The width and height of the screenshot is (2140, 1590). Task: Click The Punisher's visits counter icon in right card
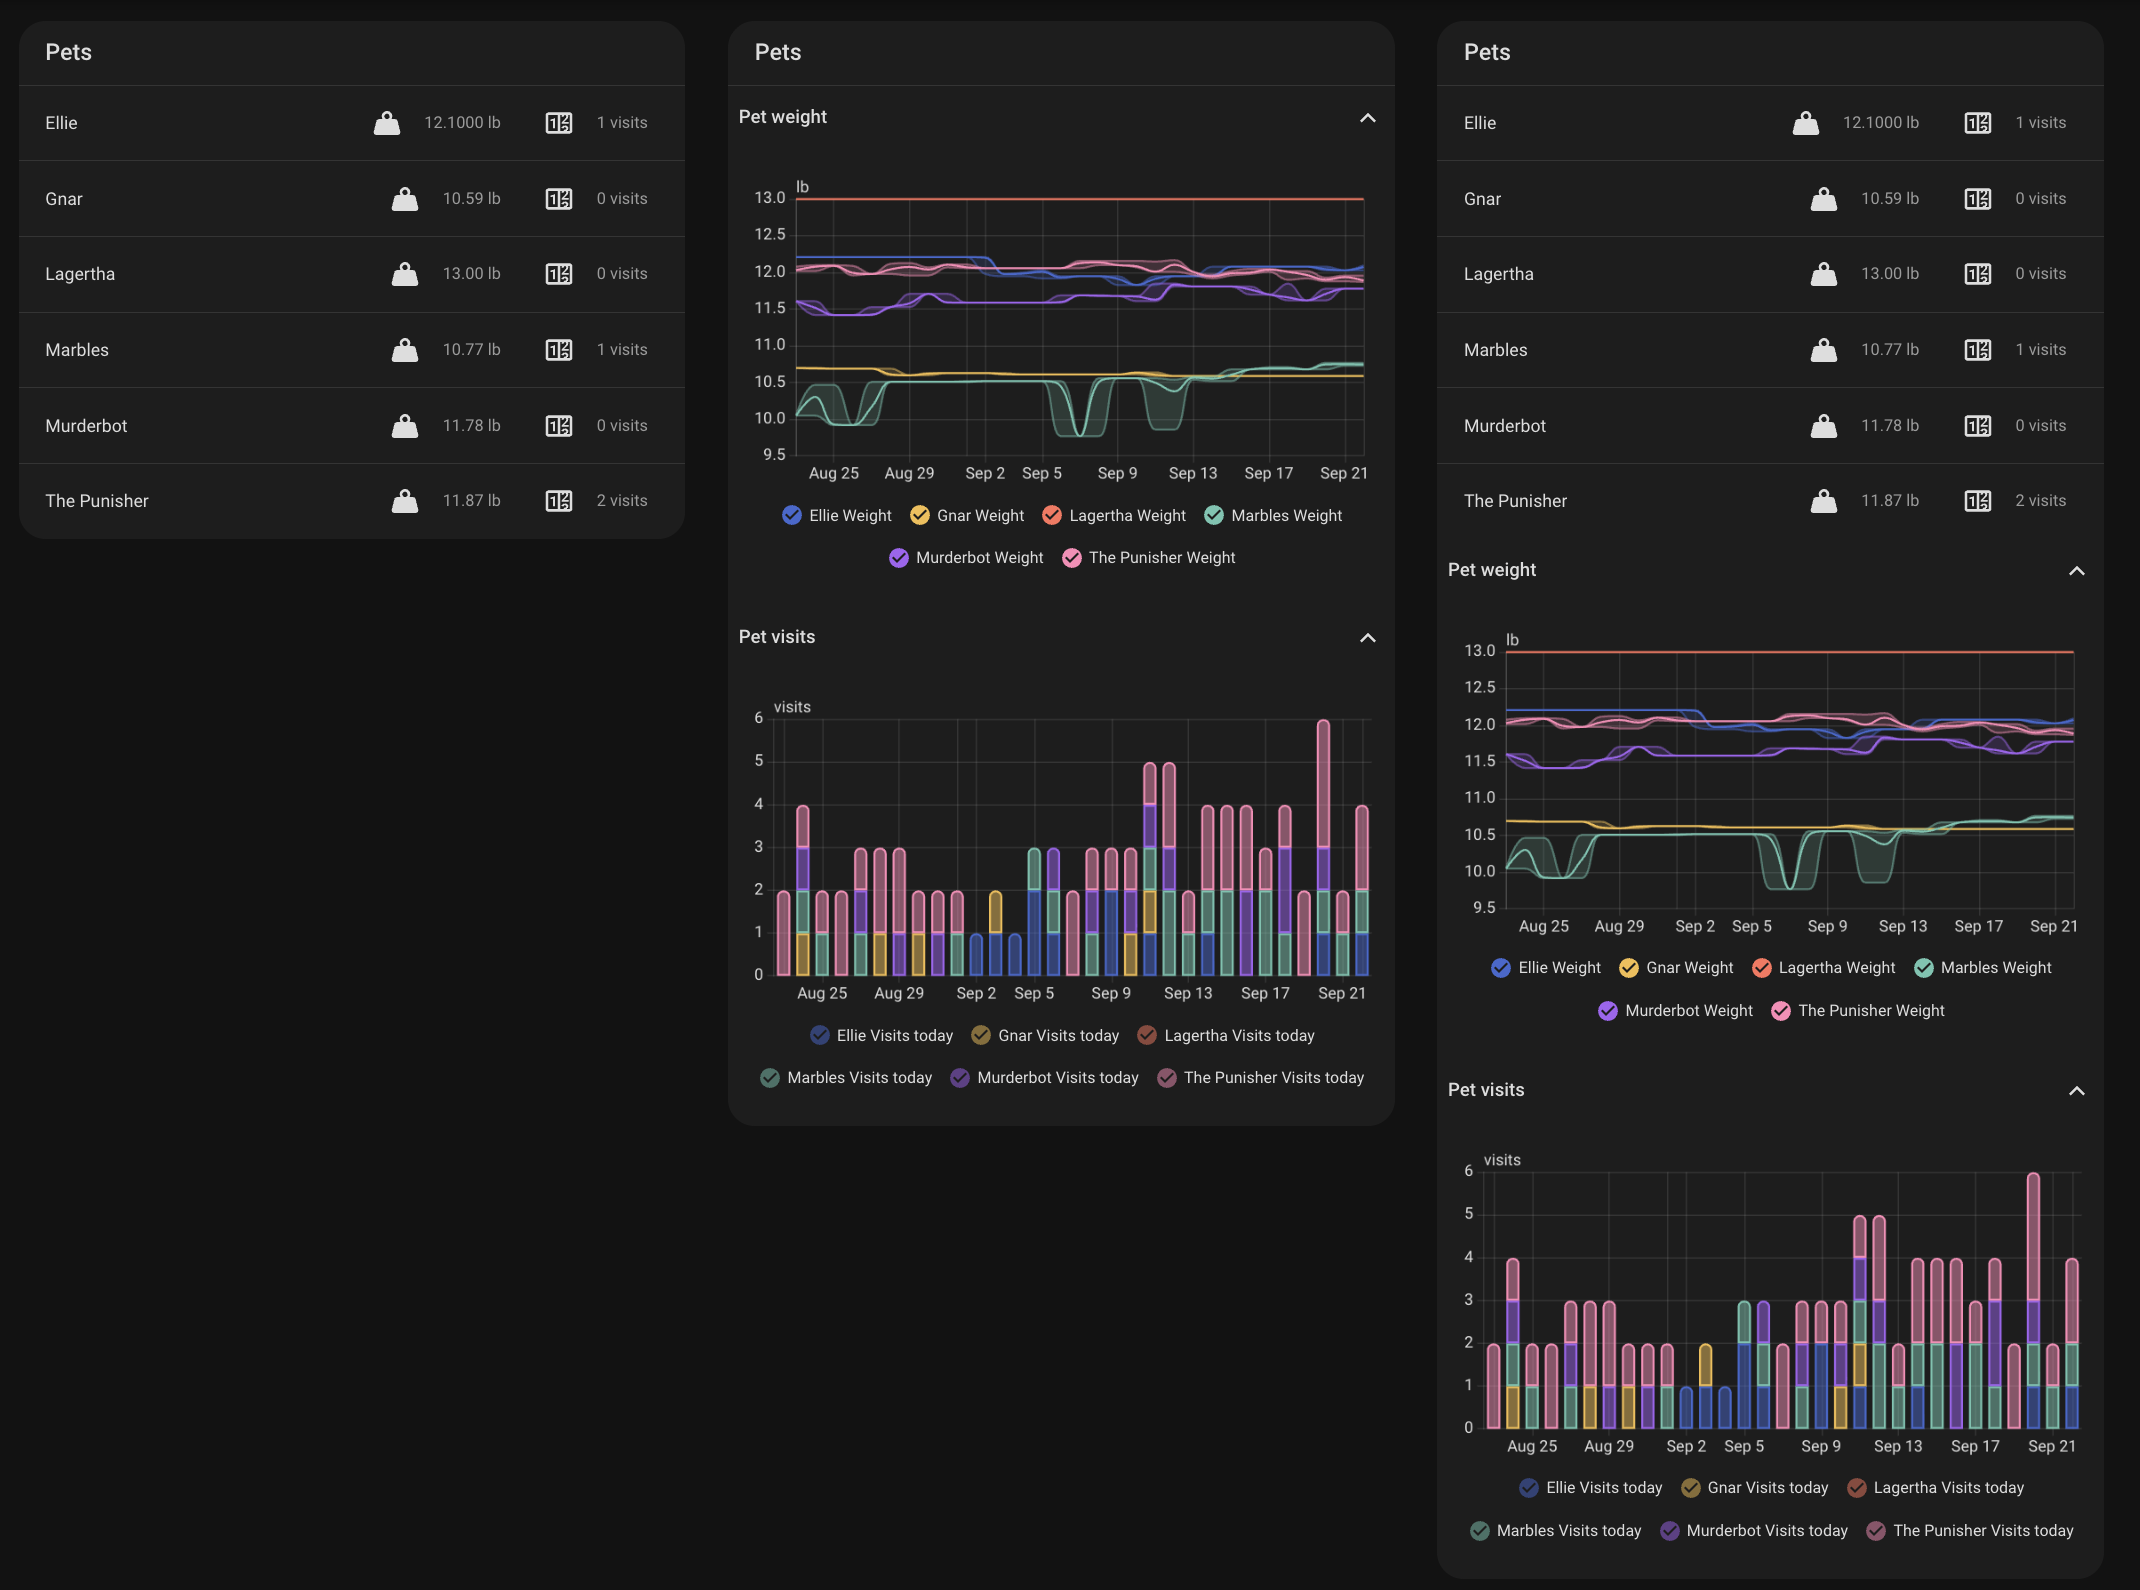[1978, 501]
